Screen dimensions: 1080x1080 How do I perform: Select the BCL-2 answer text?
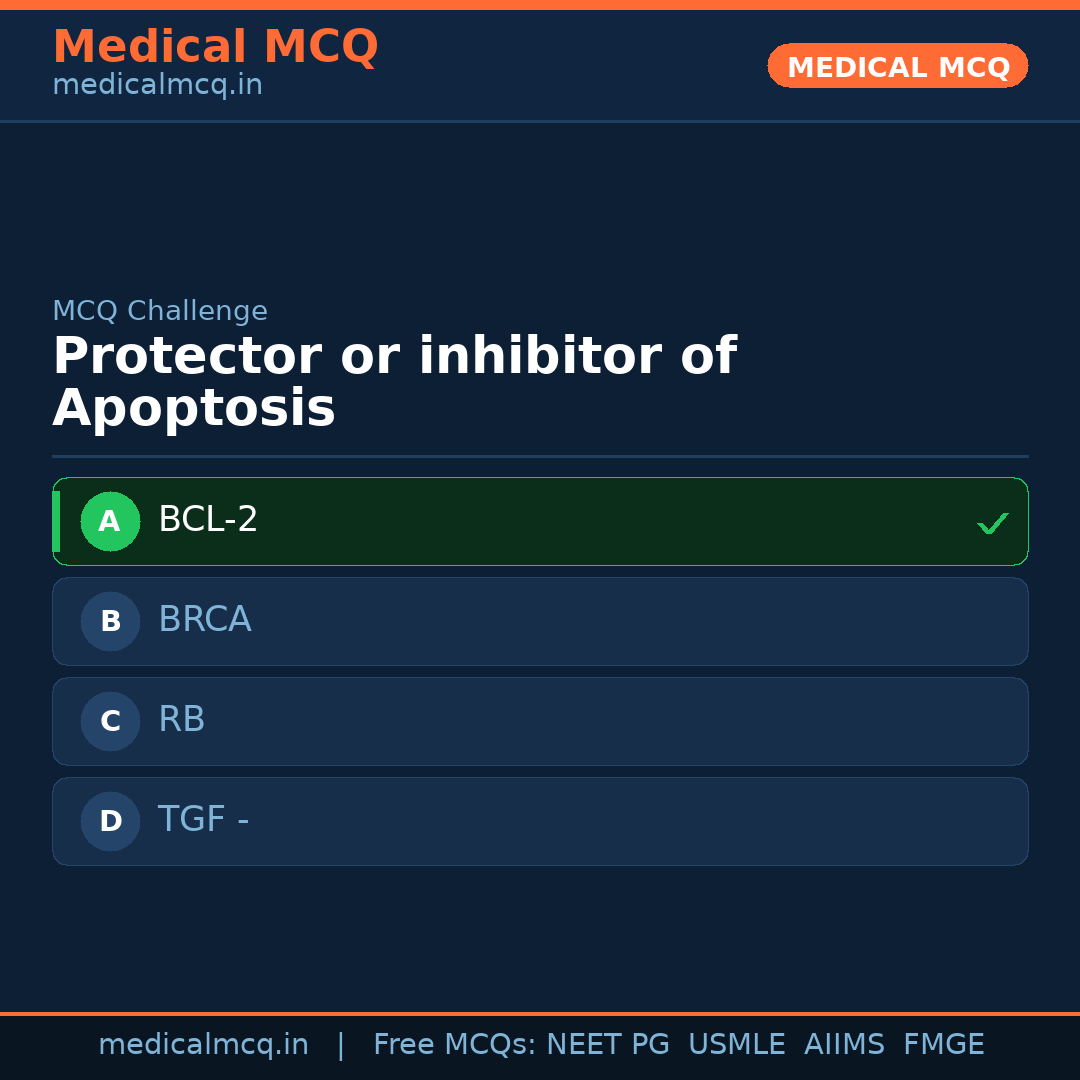(208, 520)
